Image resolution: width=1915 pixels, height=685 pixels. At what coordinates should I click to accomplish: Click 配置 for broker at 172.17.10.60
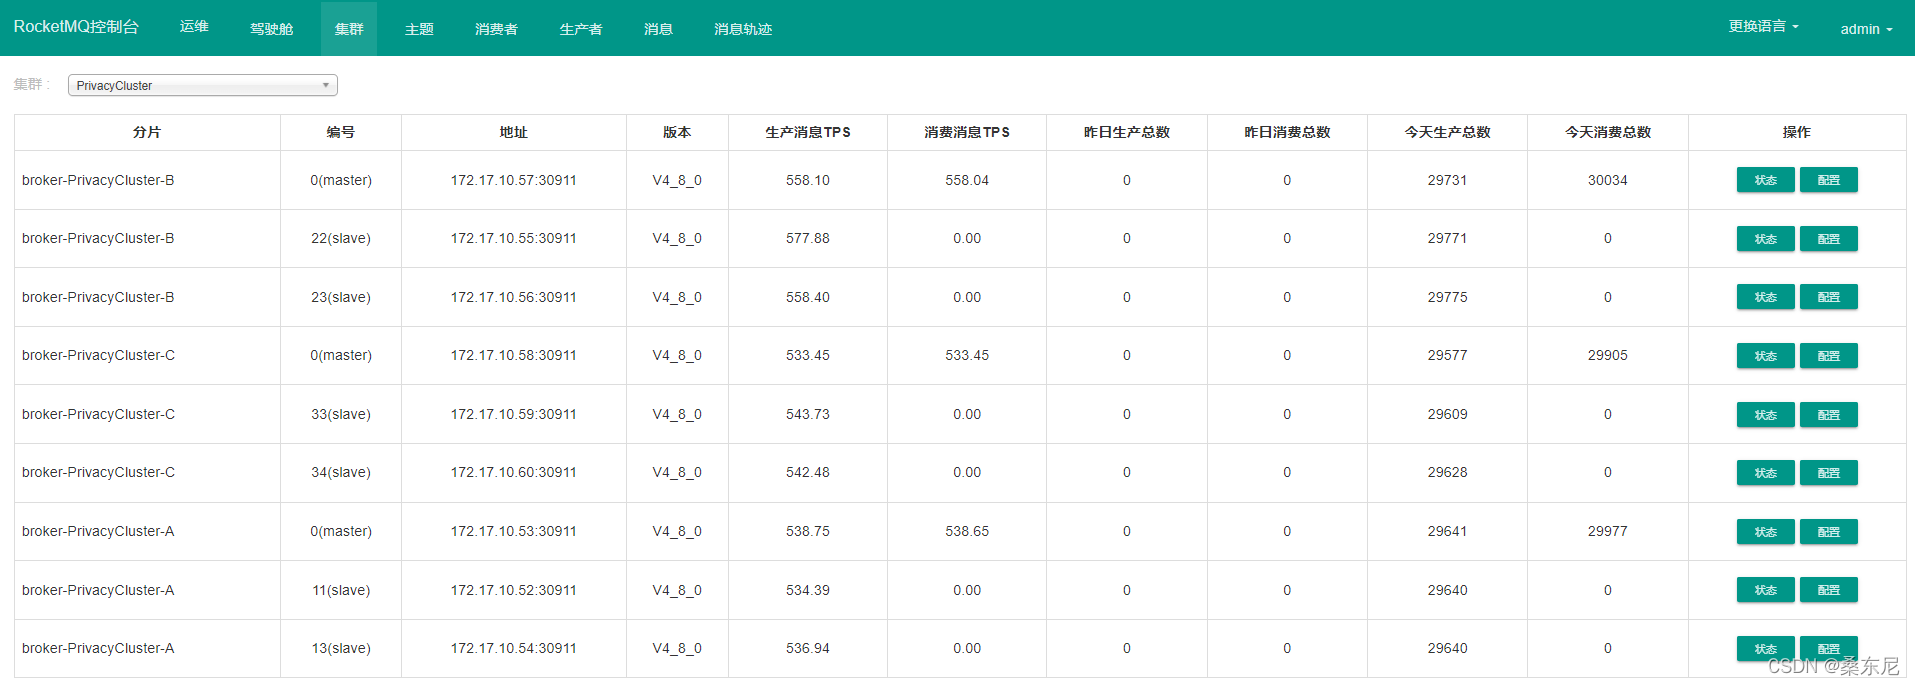pyautogui.click(x=1828, y=473)
